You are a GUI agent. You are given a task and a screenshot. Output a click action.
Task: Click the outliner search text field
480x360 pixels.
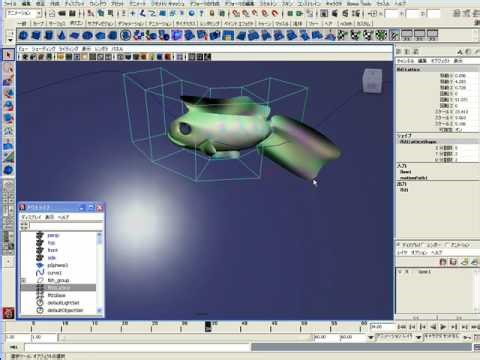pos(66,226)
